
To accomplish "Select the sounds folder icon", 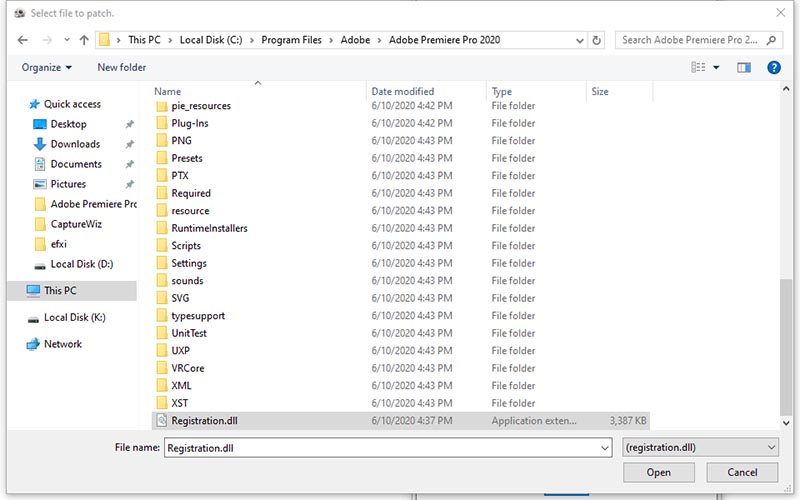I will pos(162,280).
